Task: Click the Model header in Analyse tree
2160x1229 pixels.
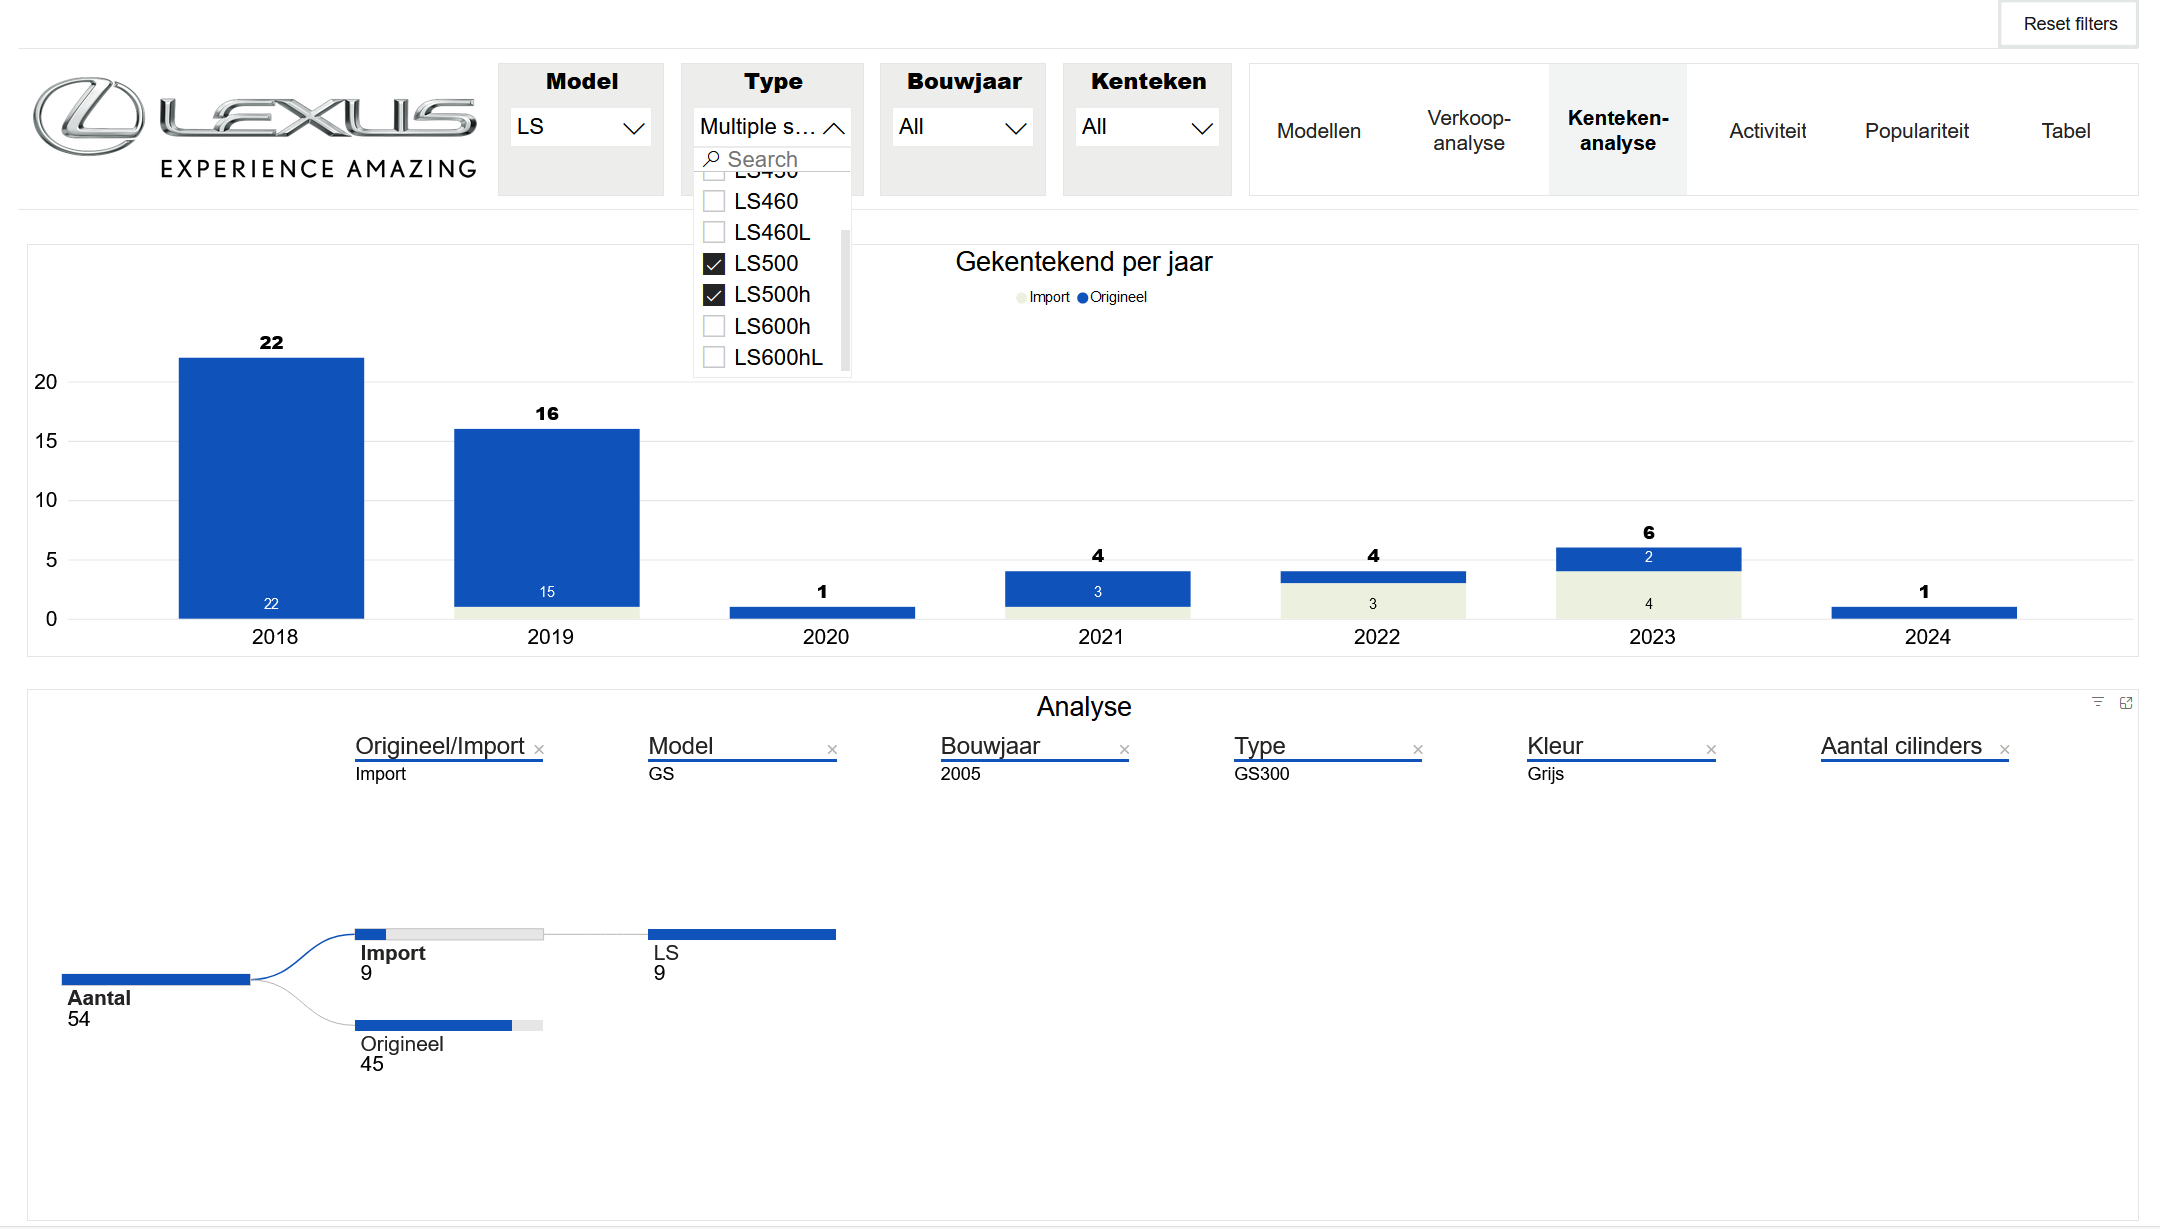Action: tap(681, 746)
